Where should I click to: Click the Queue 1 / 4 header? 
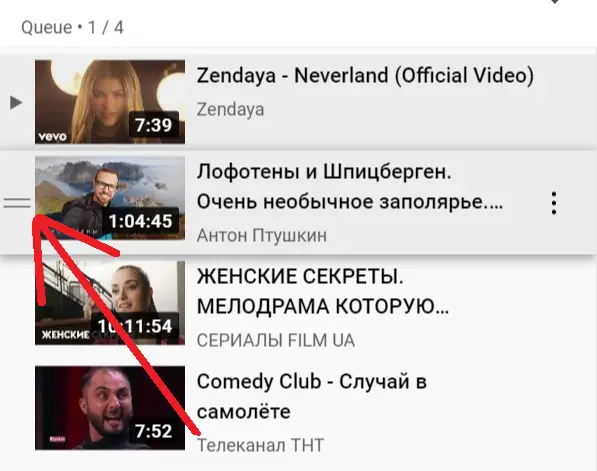pos(72,27)
